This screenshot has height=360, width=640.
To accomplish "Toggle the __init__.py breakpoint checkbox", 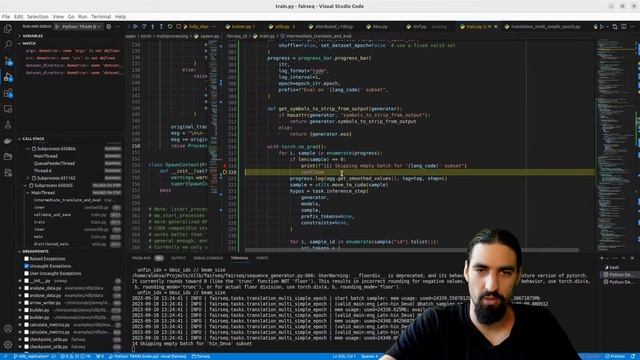I will (27, 281).
